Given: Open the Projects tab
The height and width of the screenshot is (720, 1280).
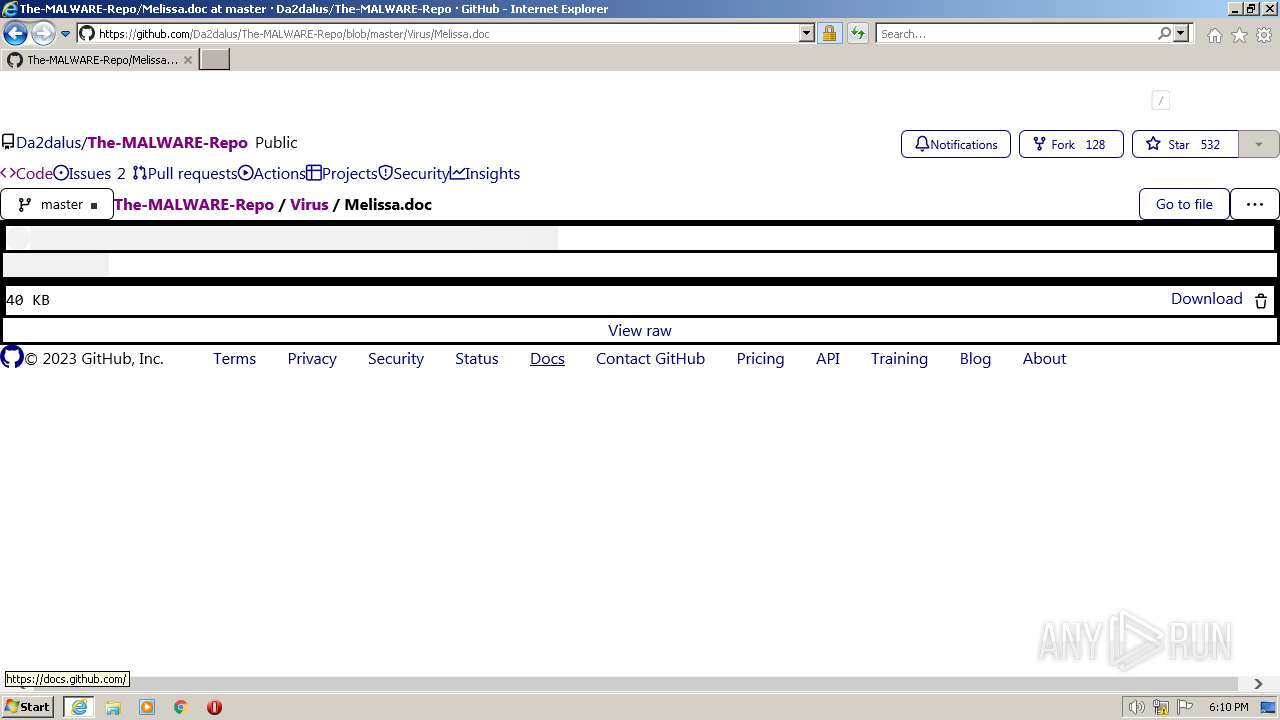Looking at the screenshot, I should 342,174.
